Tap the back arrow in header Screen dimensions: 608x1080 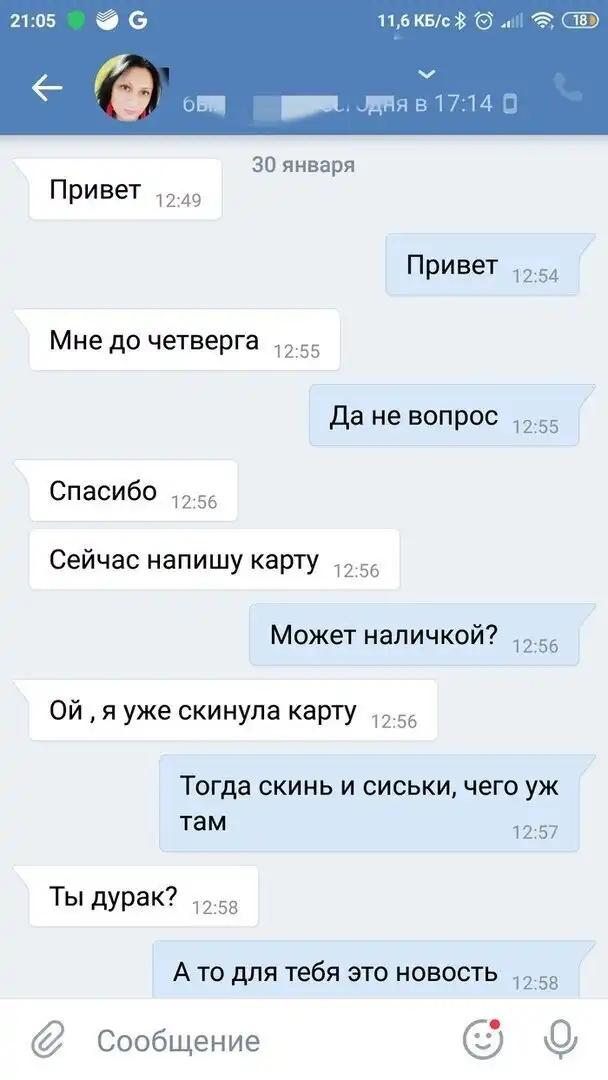tap(47, 88)
